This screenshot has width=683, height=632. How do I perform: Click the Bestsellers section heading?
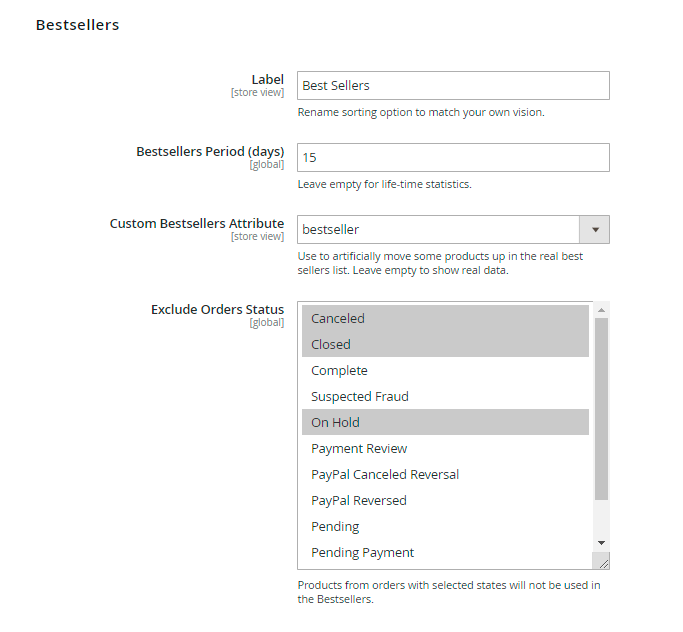tap(77, 25)
